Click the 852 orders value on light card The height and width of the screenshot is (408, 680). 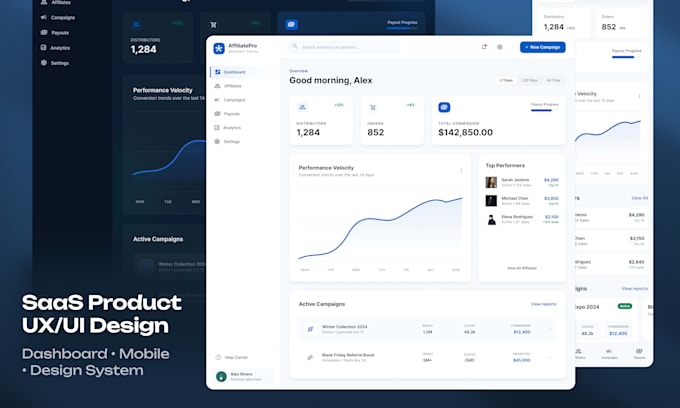click(x=376, y=132)
